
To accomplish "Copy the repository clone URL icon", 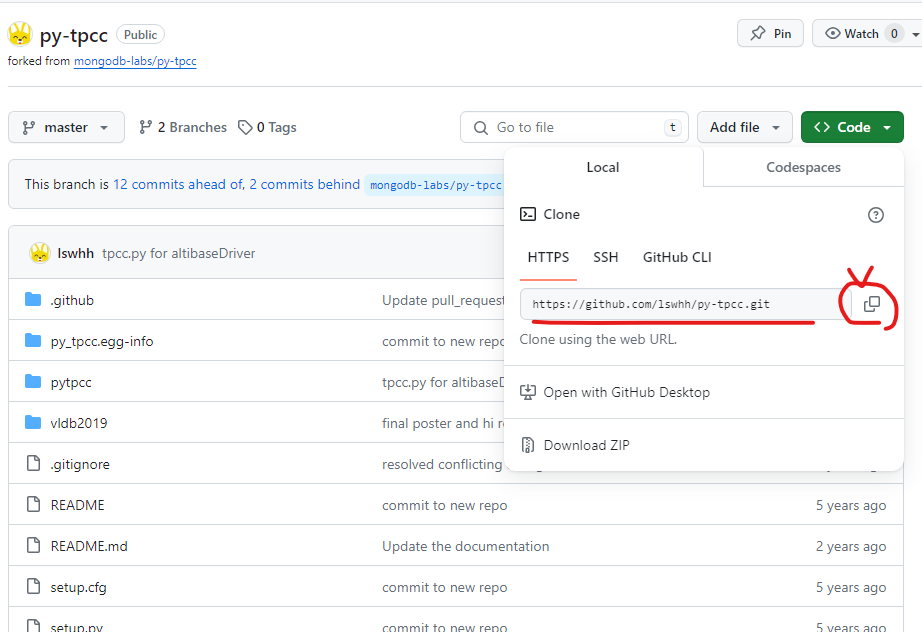I will pos(872,304).
